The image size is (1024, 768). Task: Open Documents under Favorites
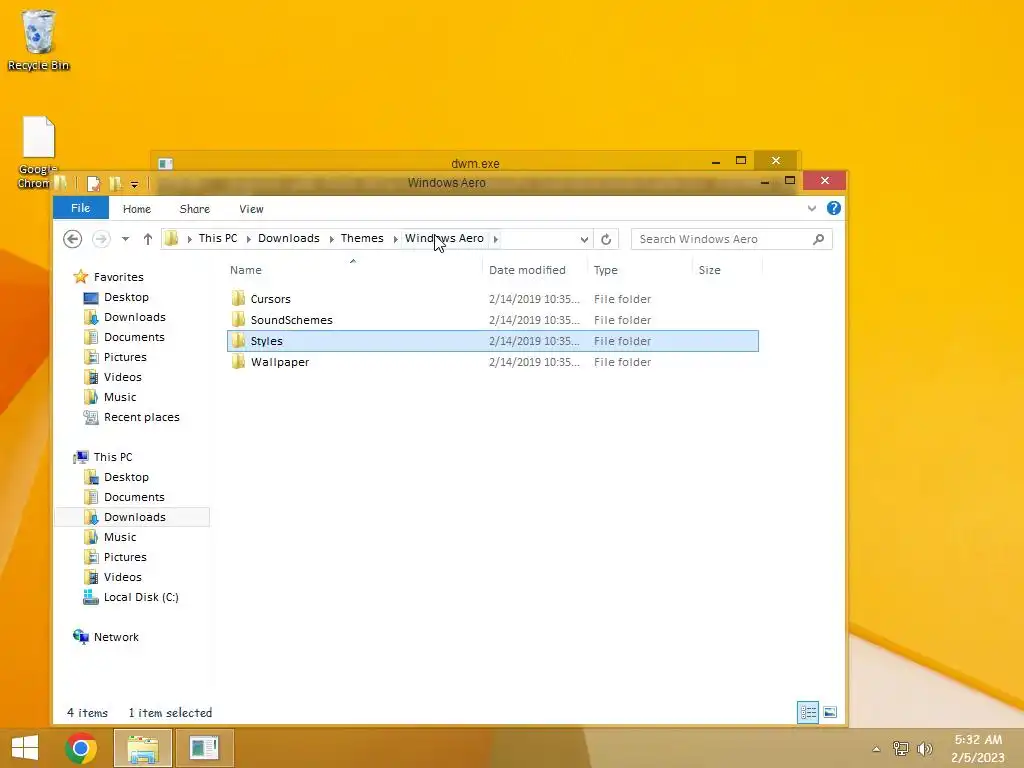(134, 337)
